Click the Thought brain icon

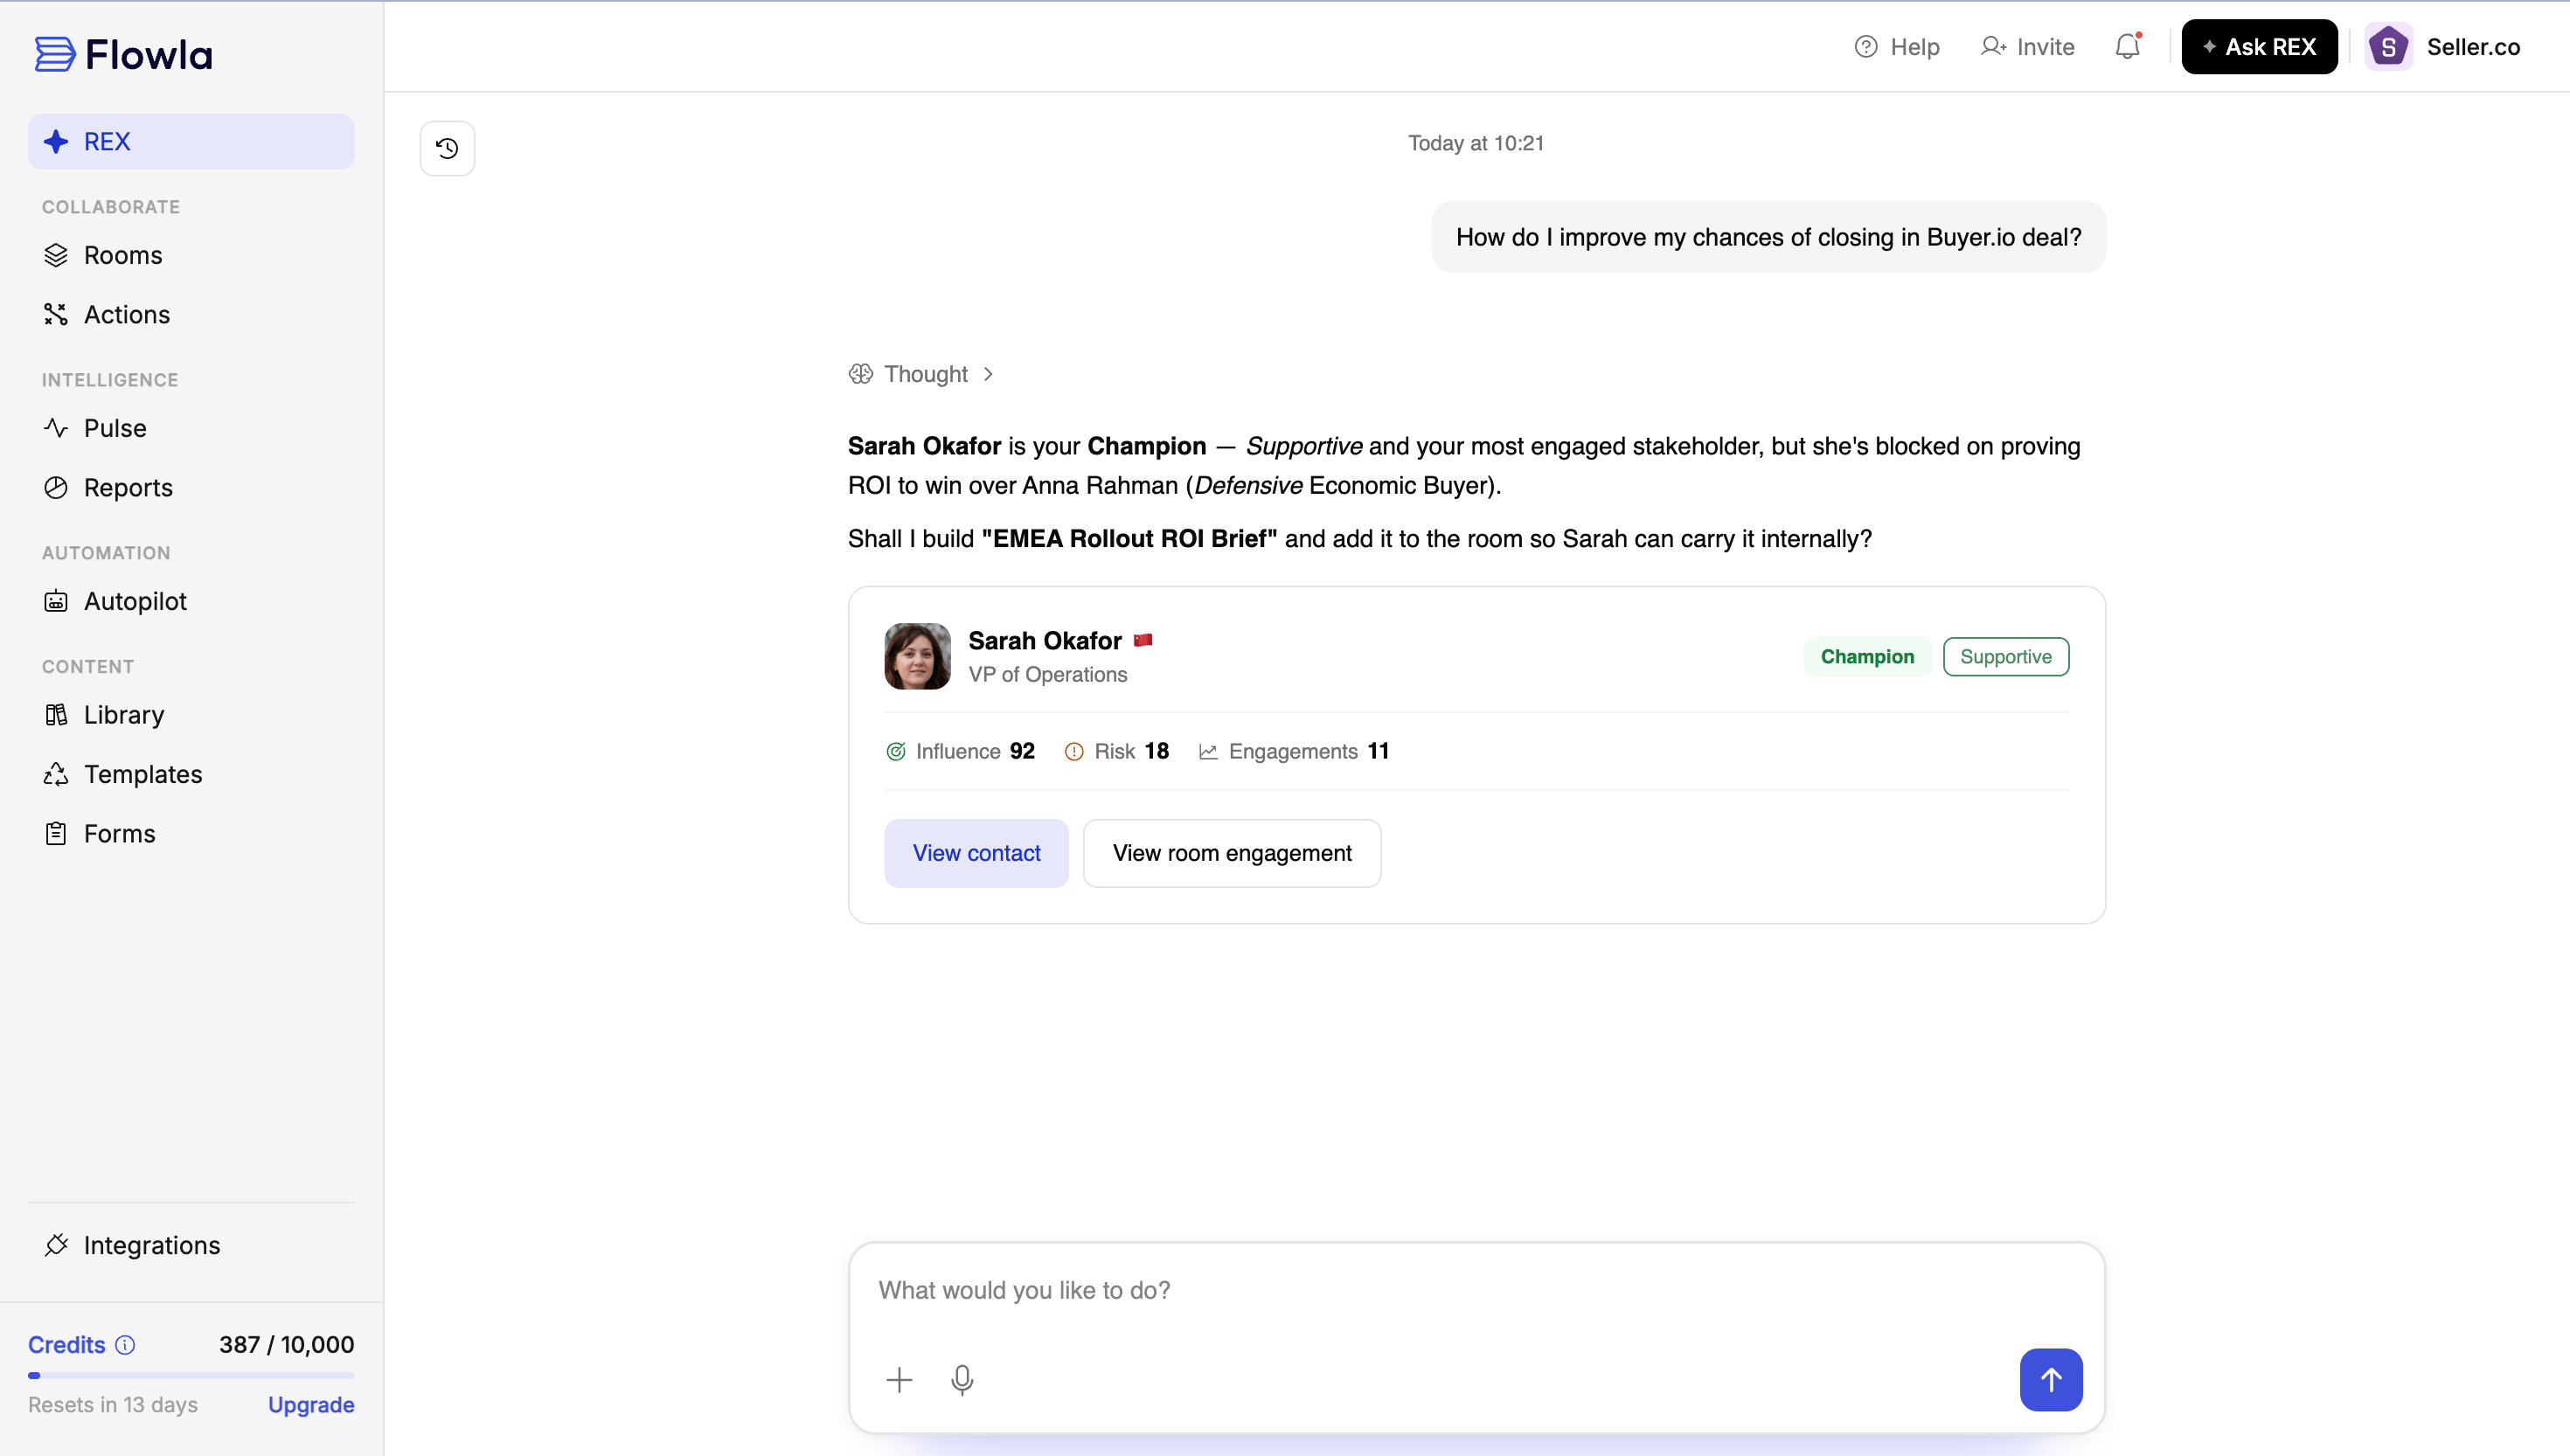click(860, 373)
